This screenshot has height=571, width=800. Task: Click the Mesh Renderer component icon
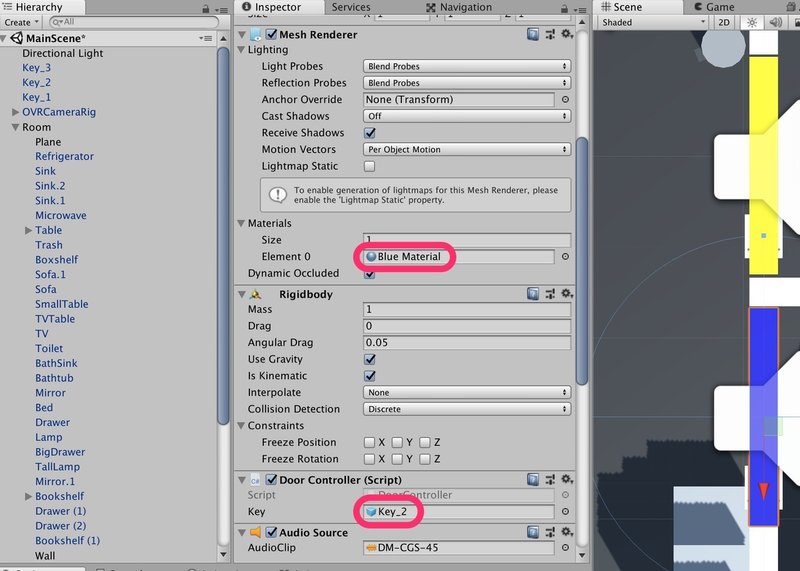click(x=256, y=35)
